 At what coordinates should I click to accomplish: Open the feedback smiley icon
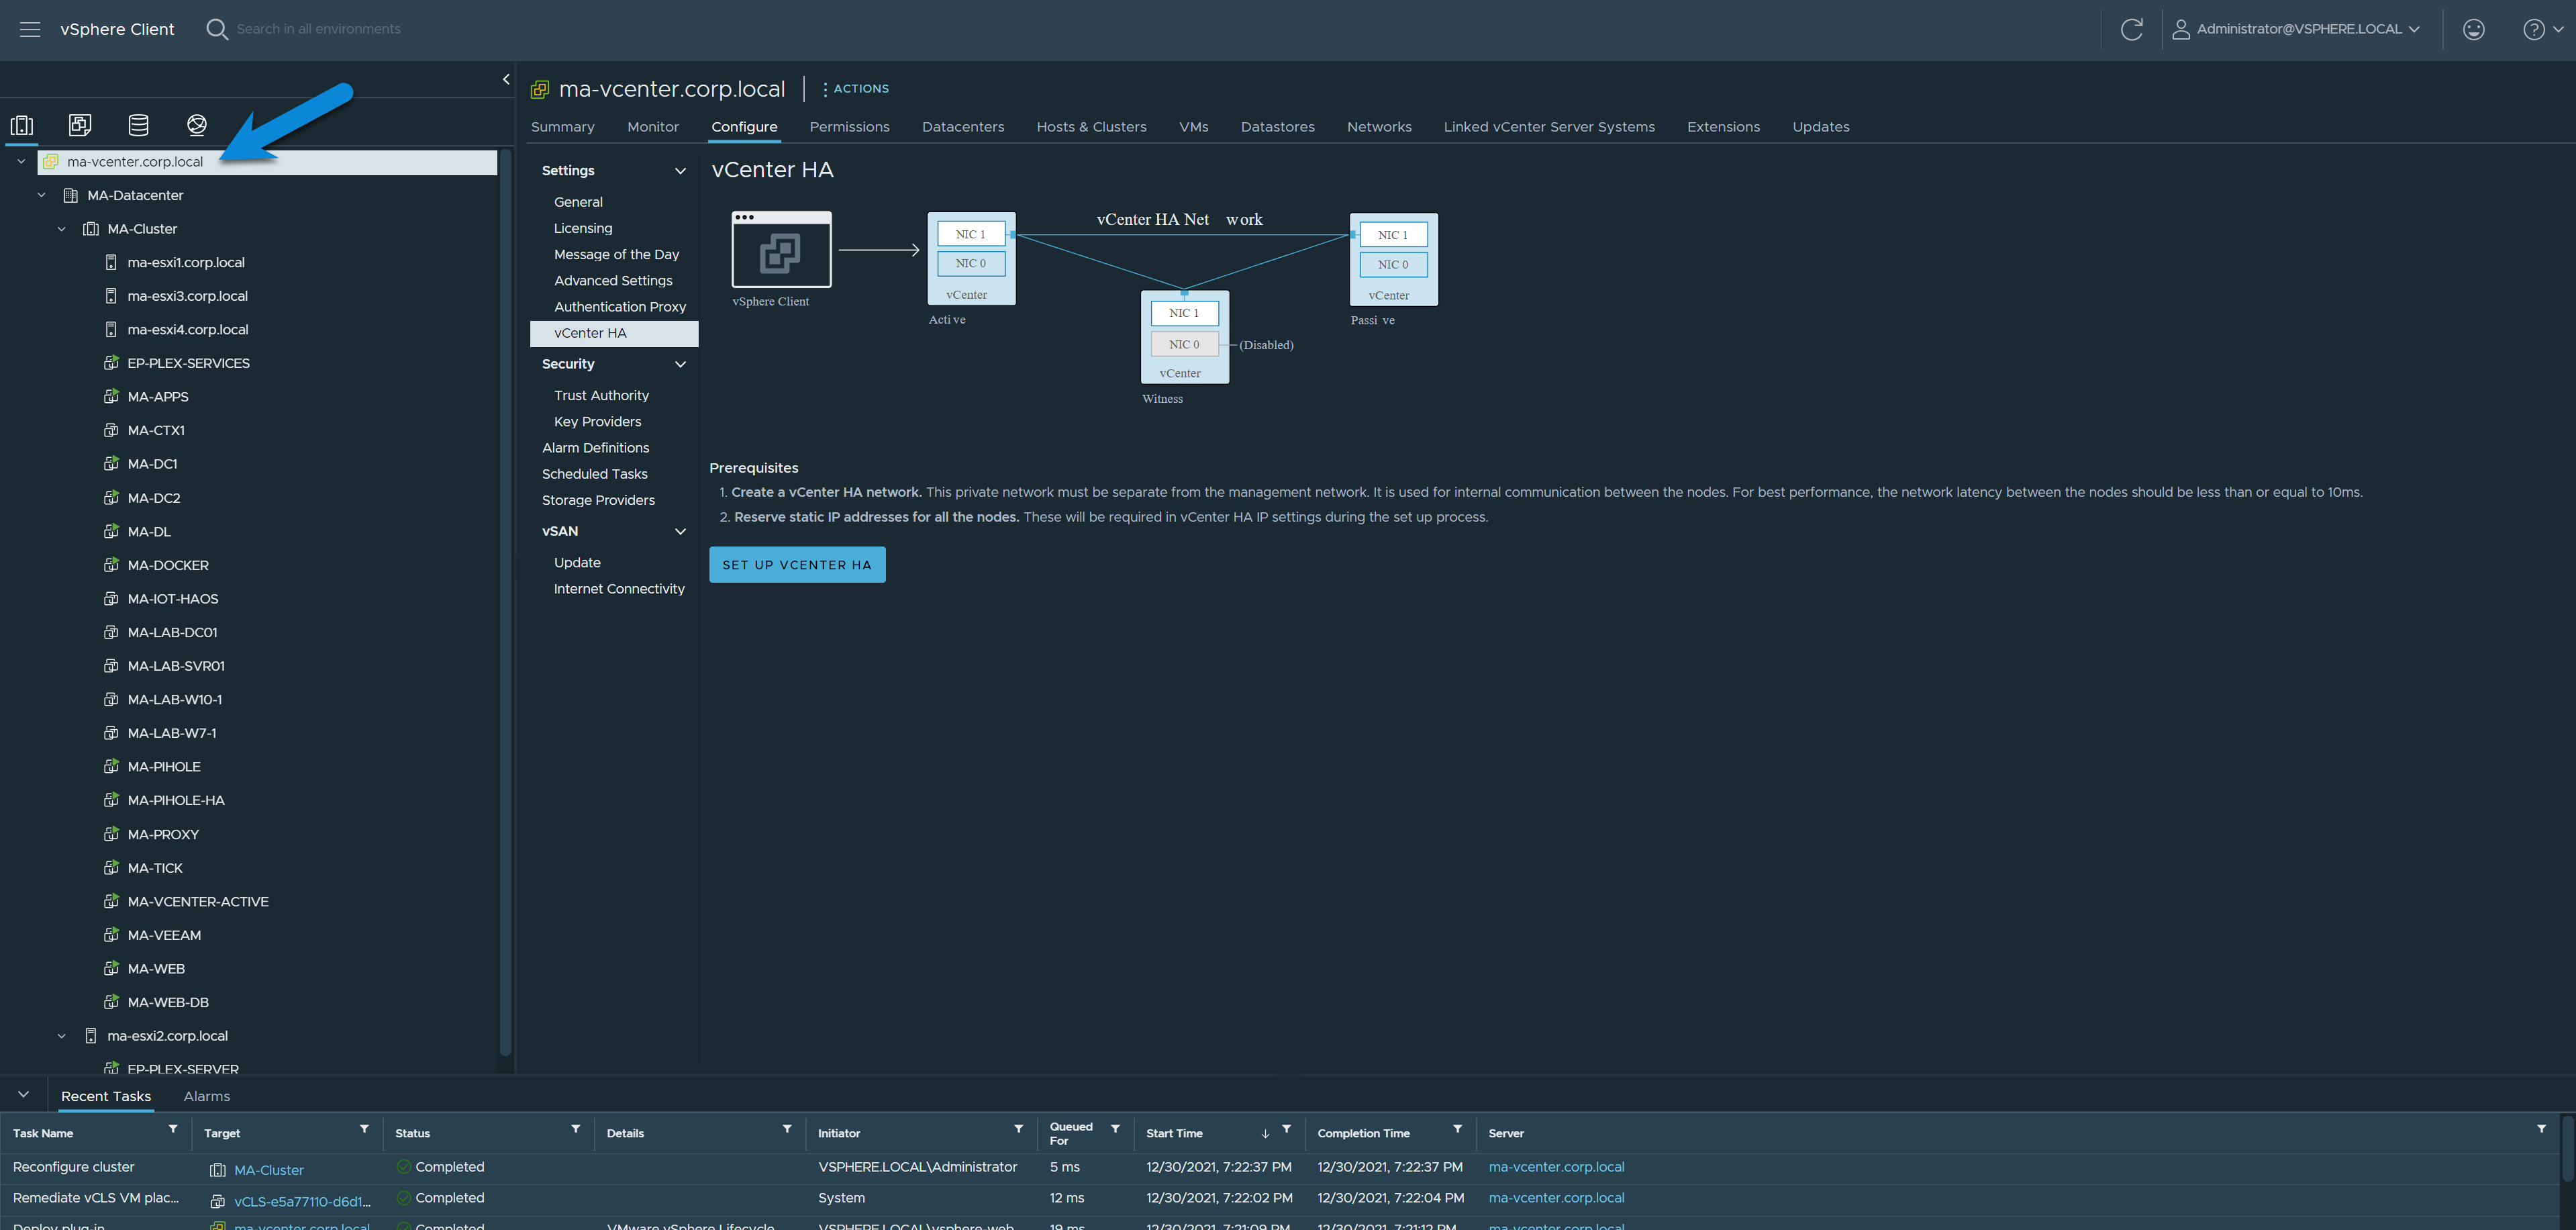click(x=2473, y=29)
